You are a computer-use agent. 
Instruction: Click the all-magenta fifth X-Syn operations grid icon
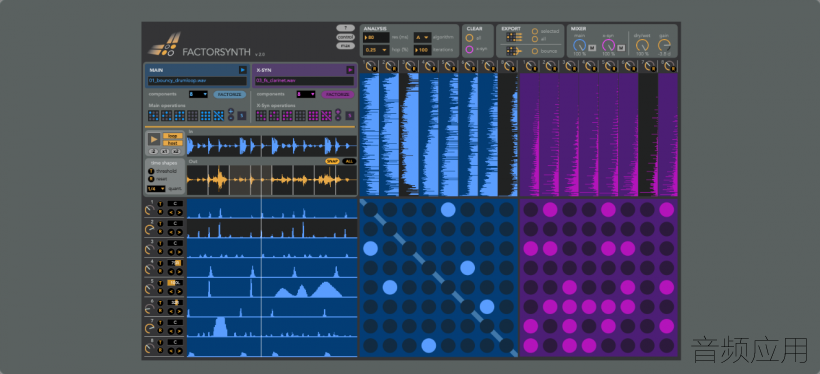pyautogui.click(x=313, y=116)
